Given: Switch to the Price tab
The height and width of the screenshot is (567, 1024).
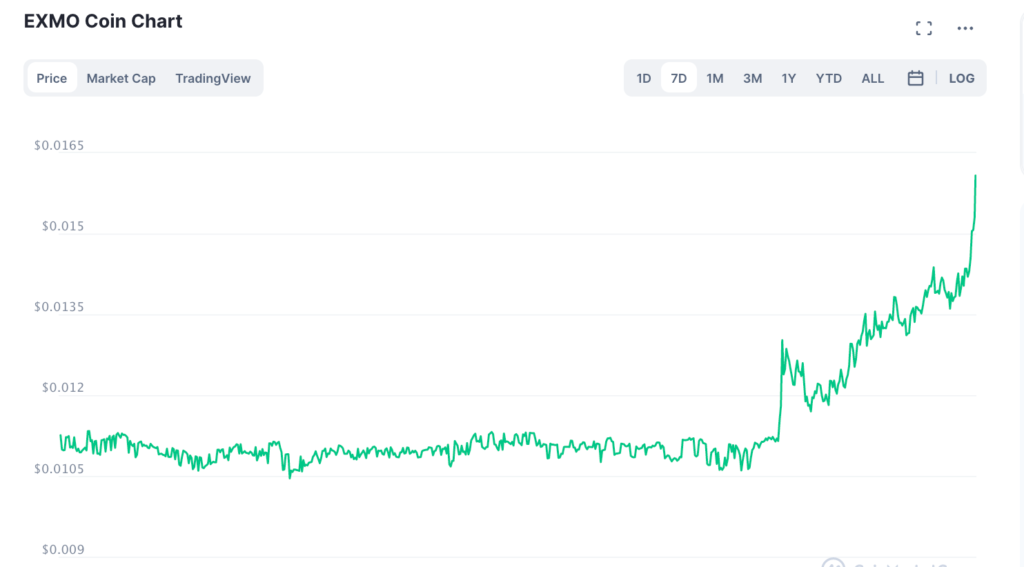Looking at the screenshot, I should [x=52, y=78].
